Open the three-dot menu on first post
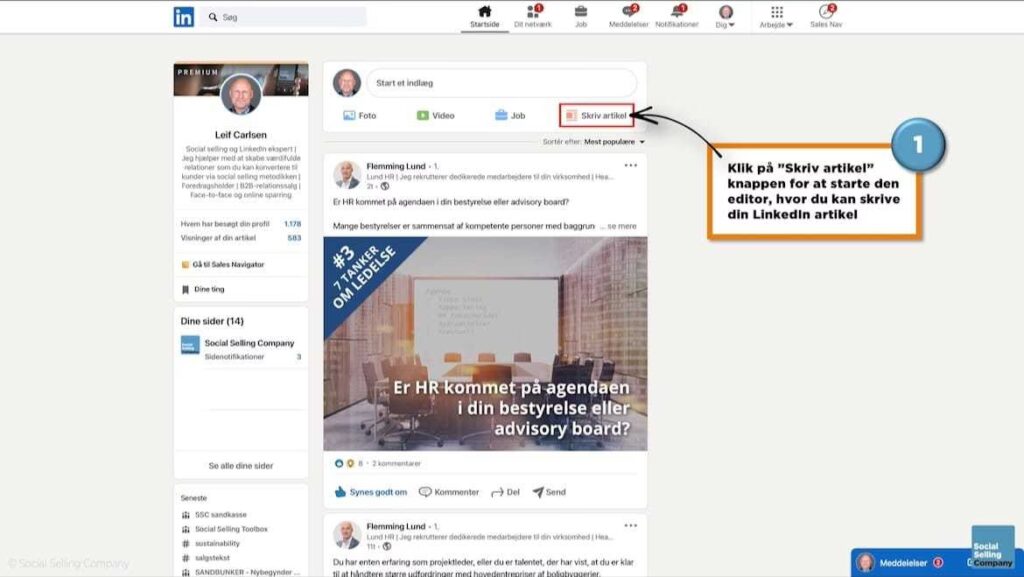 point(630,165)
